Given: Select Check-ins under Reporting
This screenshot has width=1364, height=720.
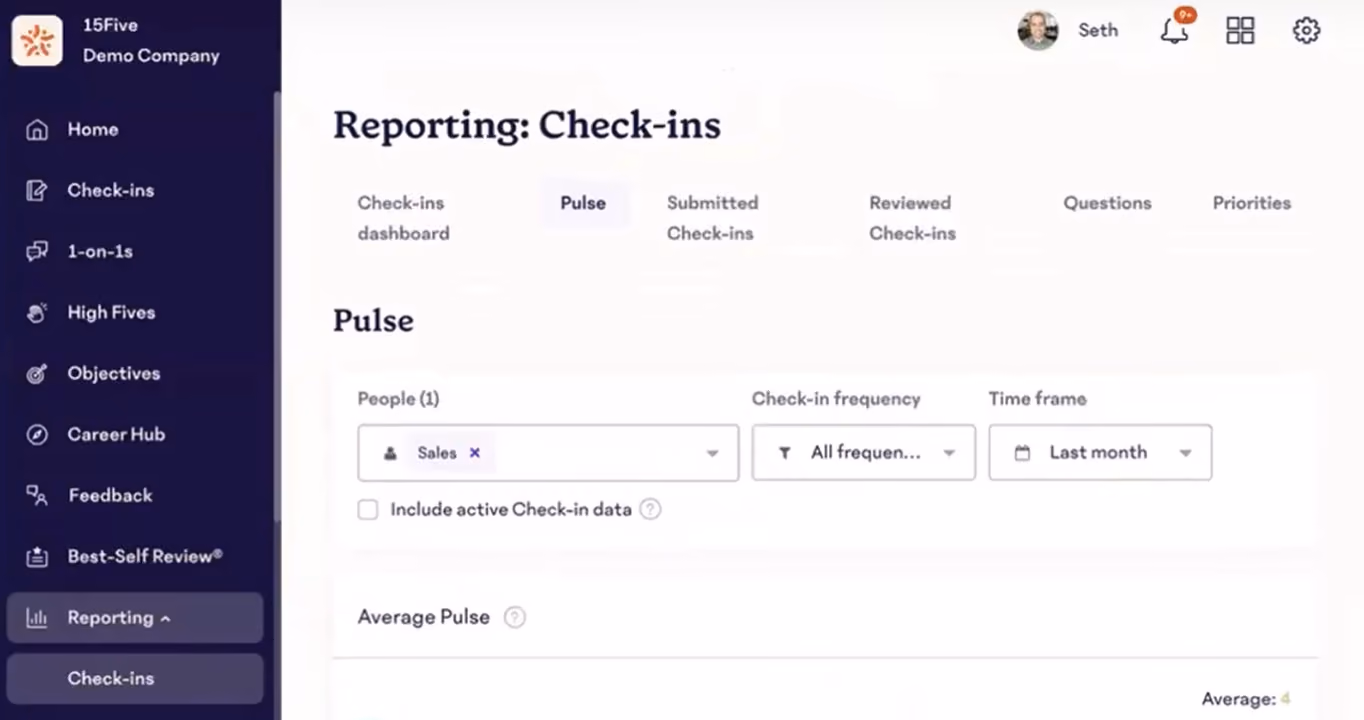Looking at the screenshot, I should tap(134, 678).
